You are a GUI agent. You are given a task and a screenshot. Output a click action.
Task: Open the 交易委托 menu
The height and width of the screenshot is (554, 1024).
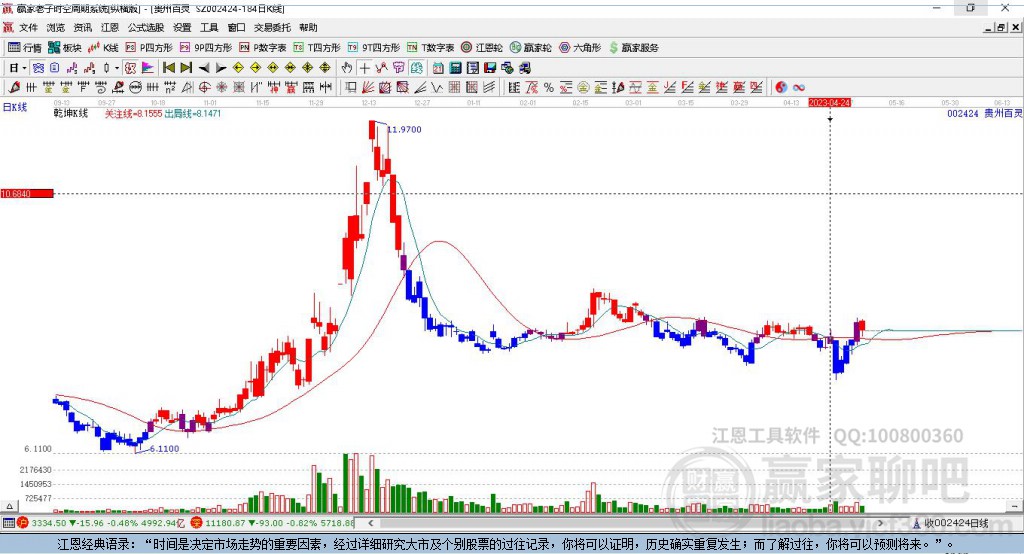(x=272, y=27)
